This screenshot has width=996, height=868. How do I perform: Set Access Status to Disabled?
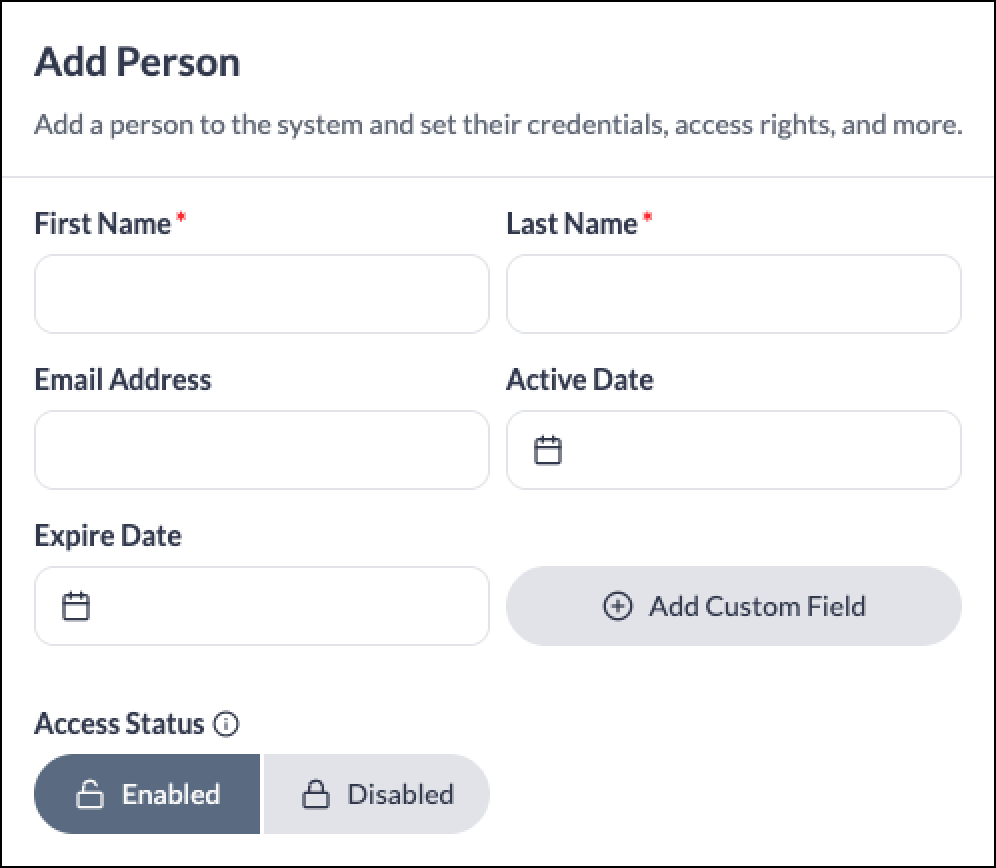[377, 794]
